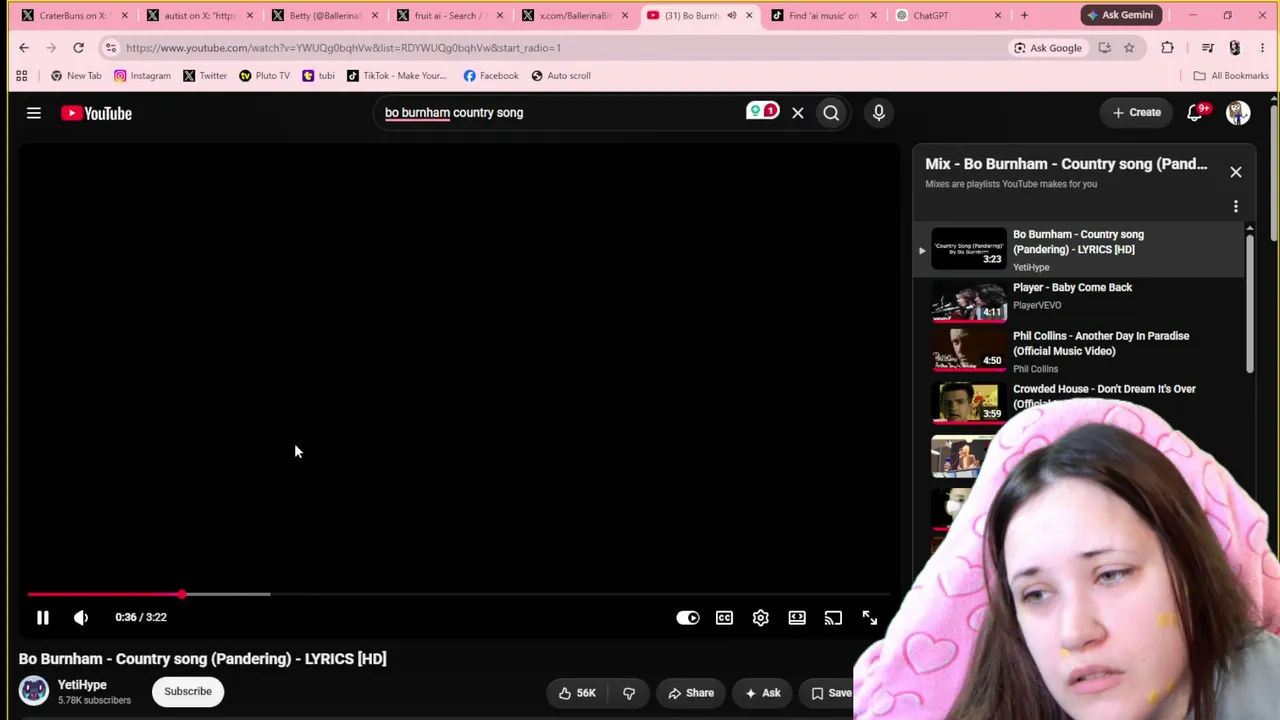The height and width of the screenshot is (720, 1280).
Task: Save the video to a playlist
Action: click(x=832, y=693)
